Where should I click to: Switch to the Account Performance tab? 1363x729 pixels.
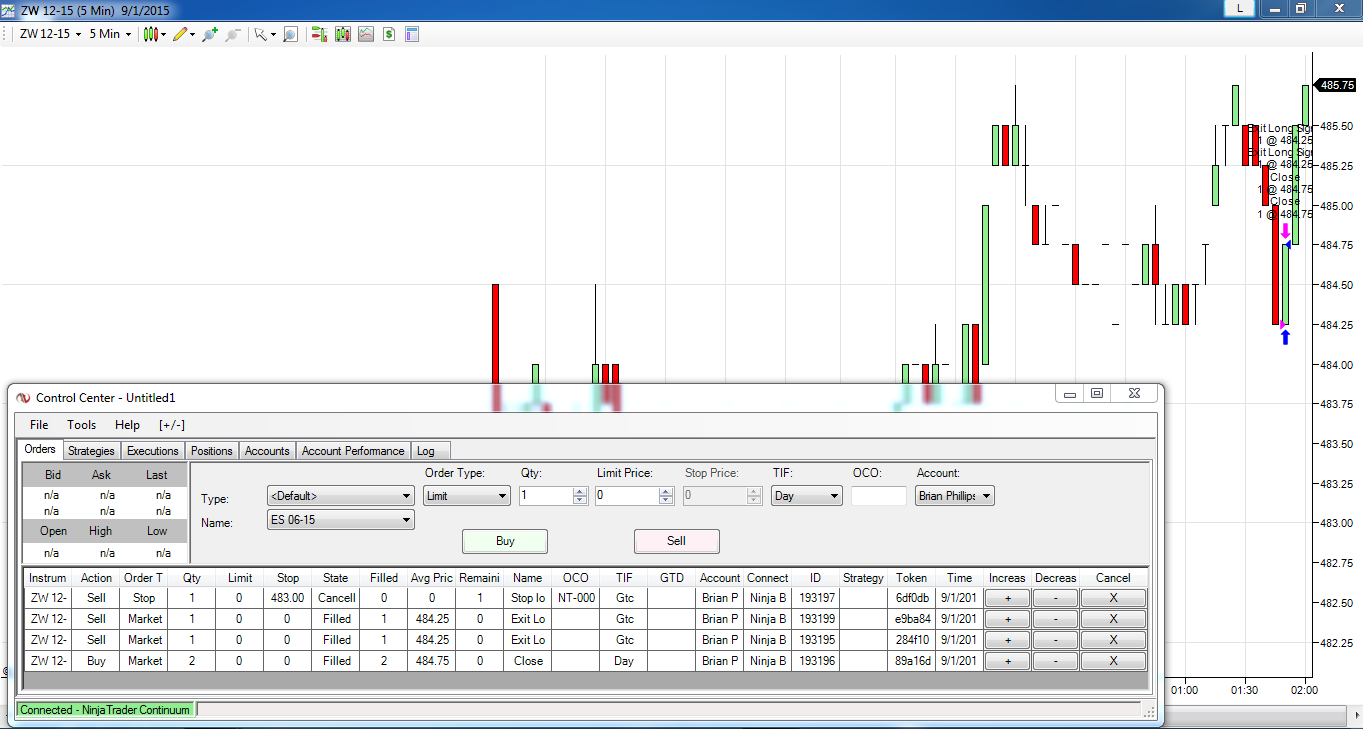(353, 451)
